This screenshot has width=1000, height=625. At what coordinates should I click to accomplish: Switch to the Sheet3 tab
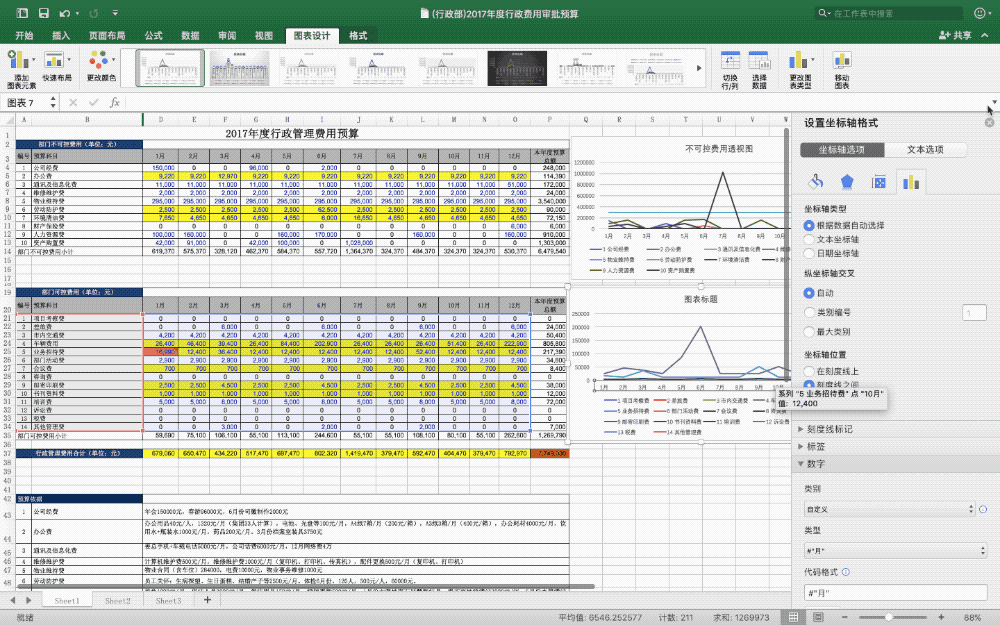[x=168, y=601]
